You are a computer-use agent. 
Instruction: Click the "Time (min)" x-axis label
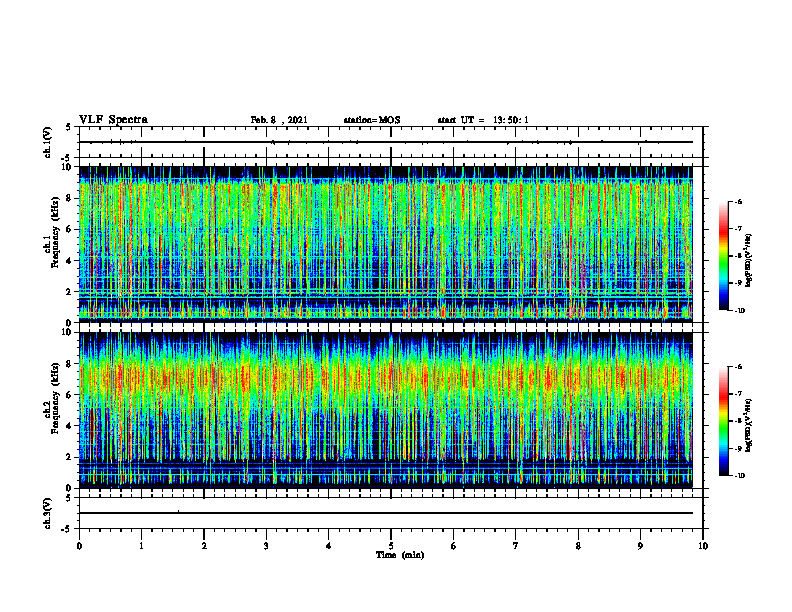(400, 555)
